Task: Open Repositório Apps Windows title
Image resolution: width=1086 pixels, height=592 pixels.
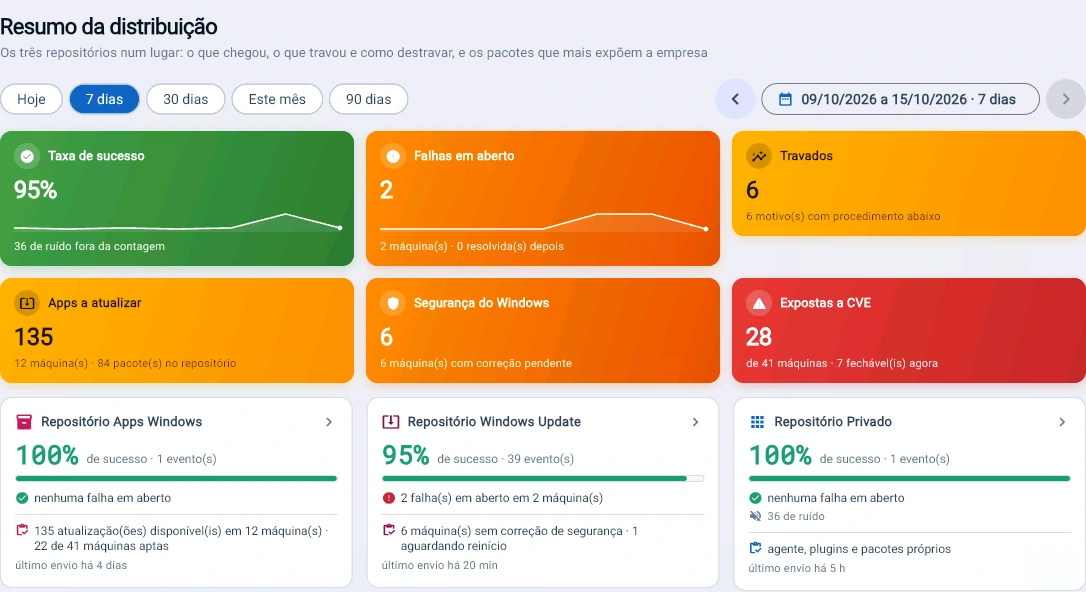Action: (x=121, y=422)
